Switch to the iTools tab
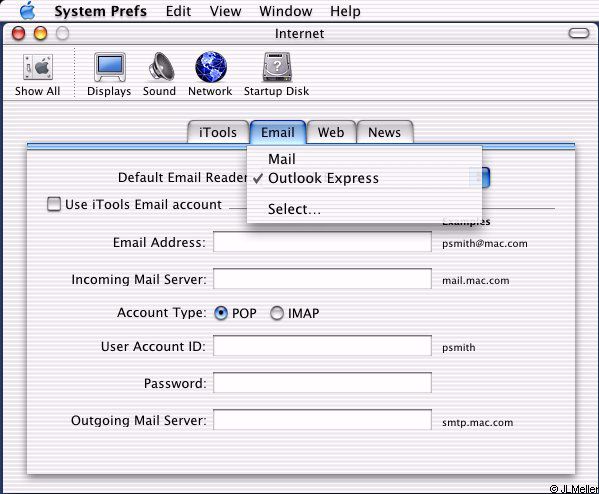599x494 pixels. [x=218, y=132]
